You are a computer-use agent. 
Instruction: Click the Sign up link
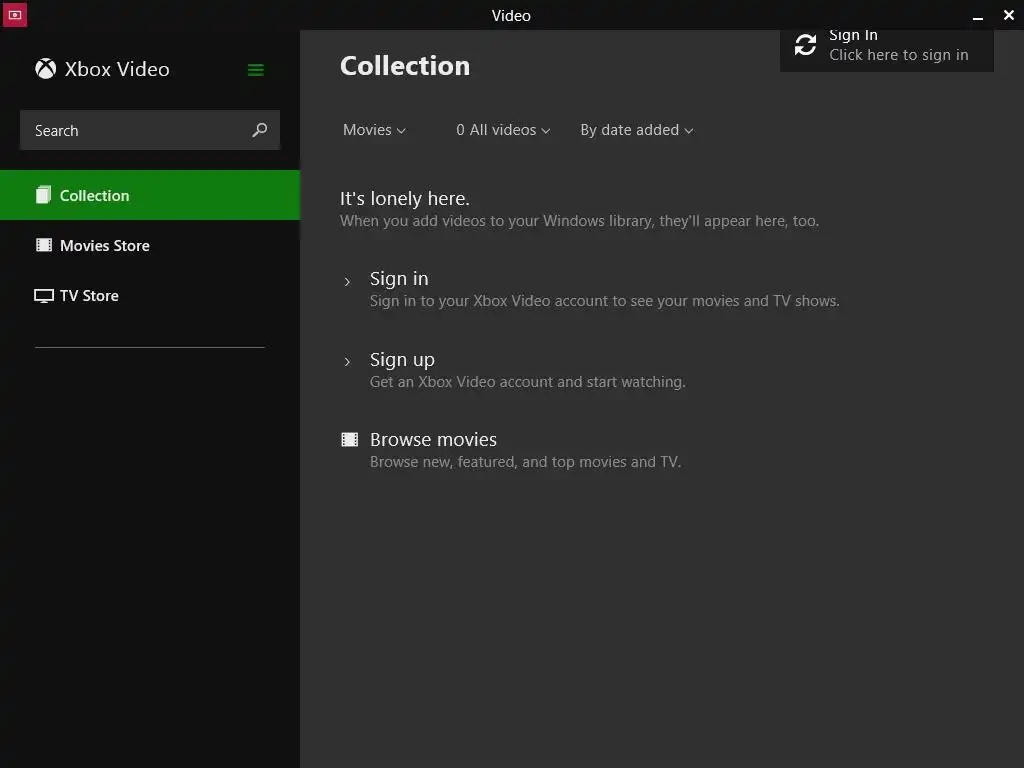[402, 360]
